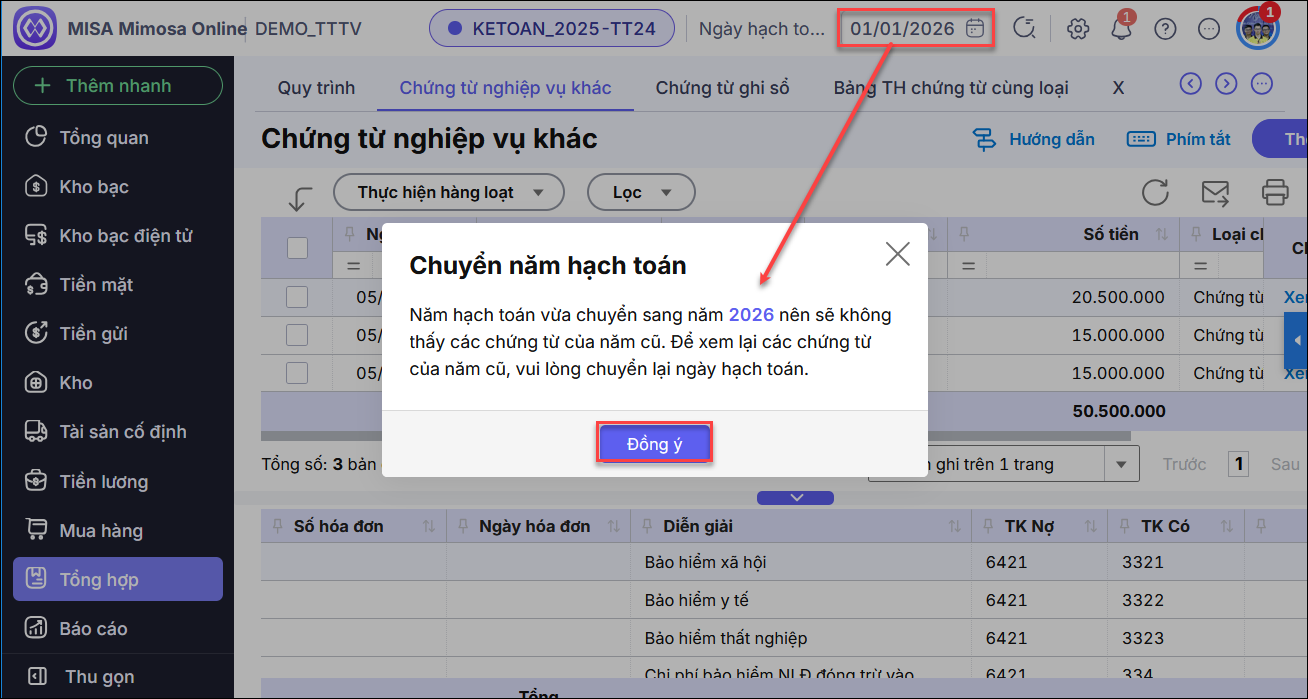Tick the third voucher row checkbox
Screen dimensions: 1308x699
pyautogui.click(x=297, y=373)
